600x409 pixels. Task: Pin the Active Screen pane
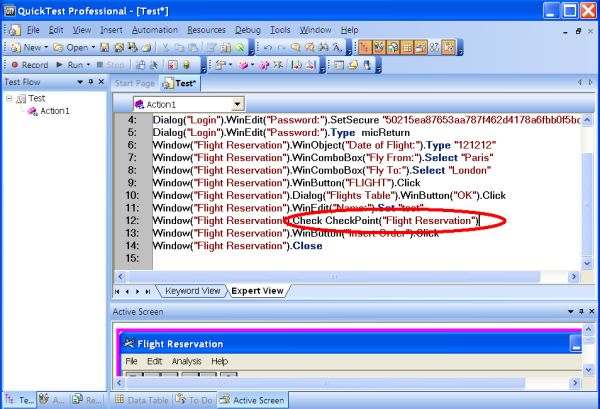(x=581, y=311)
